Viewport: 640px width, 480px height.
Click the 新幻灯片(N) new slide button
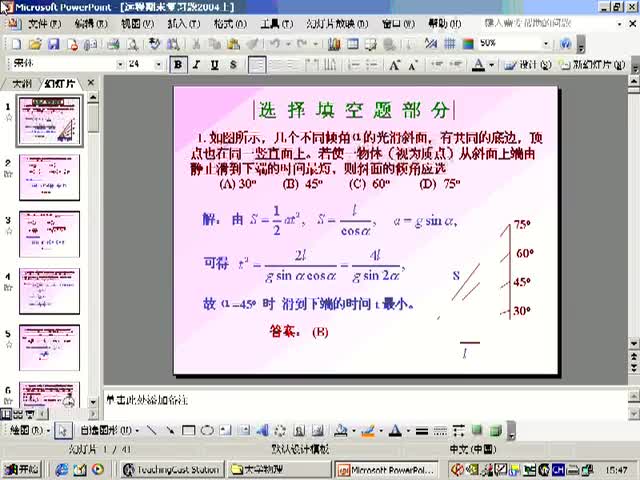(x=592, y=64)
